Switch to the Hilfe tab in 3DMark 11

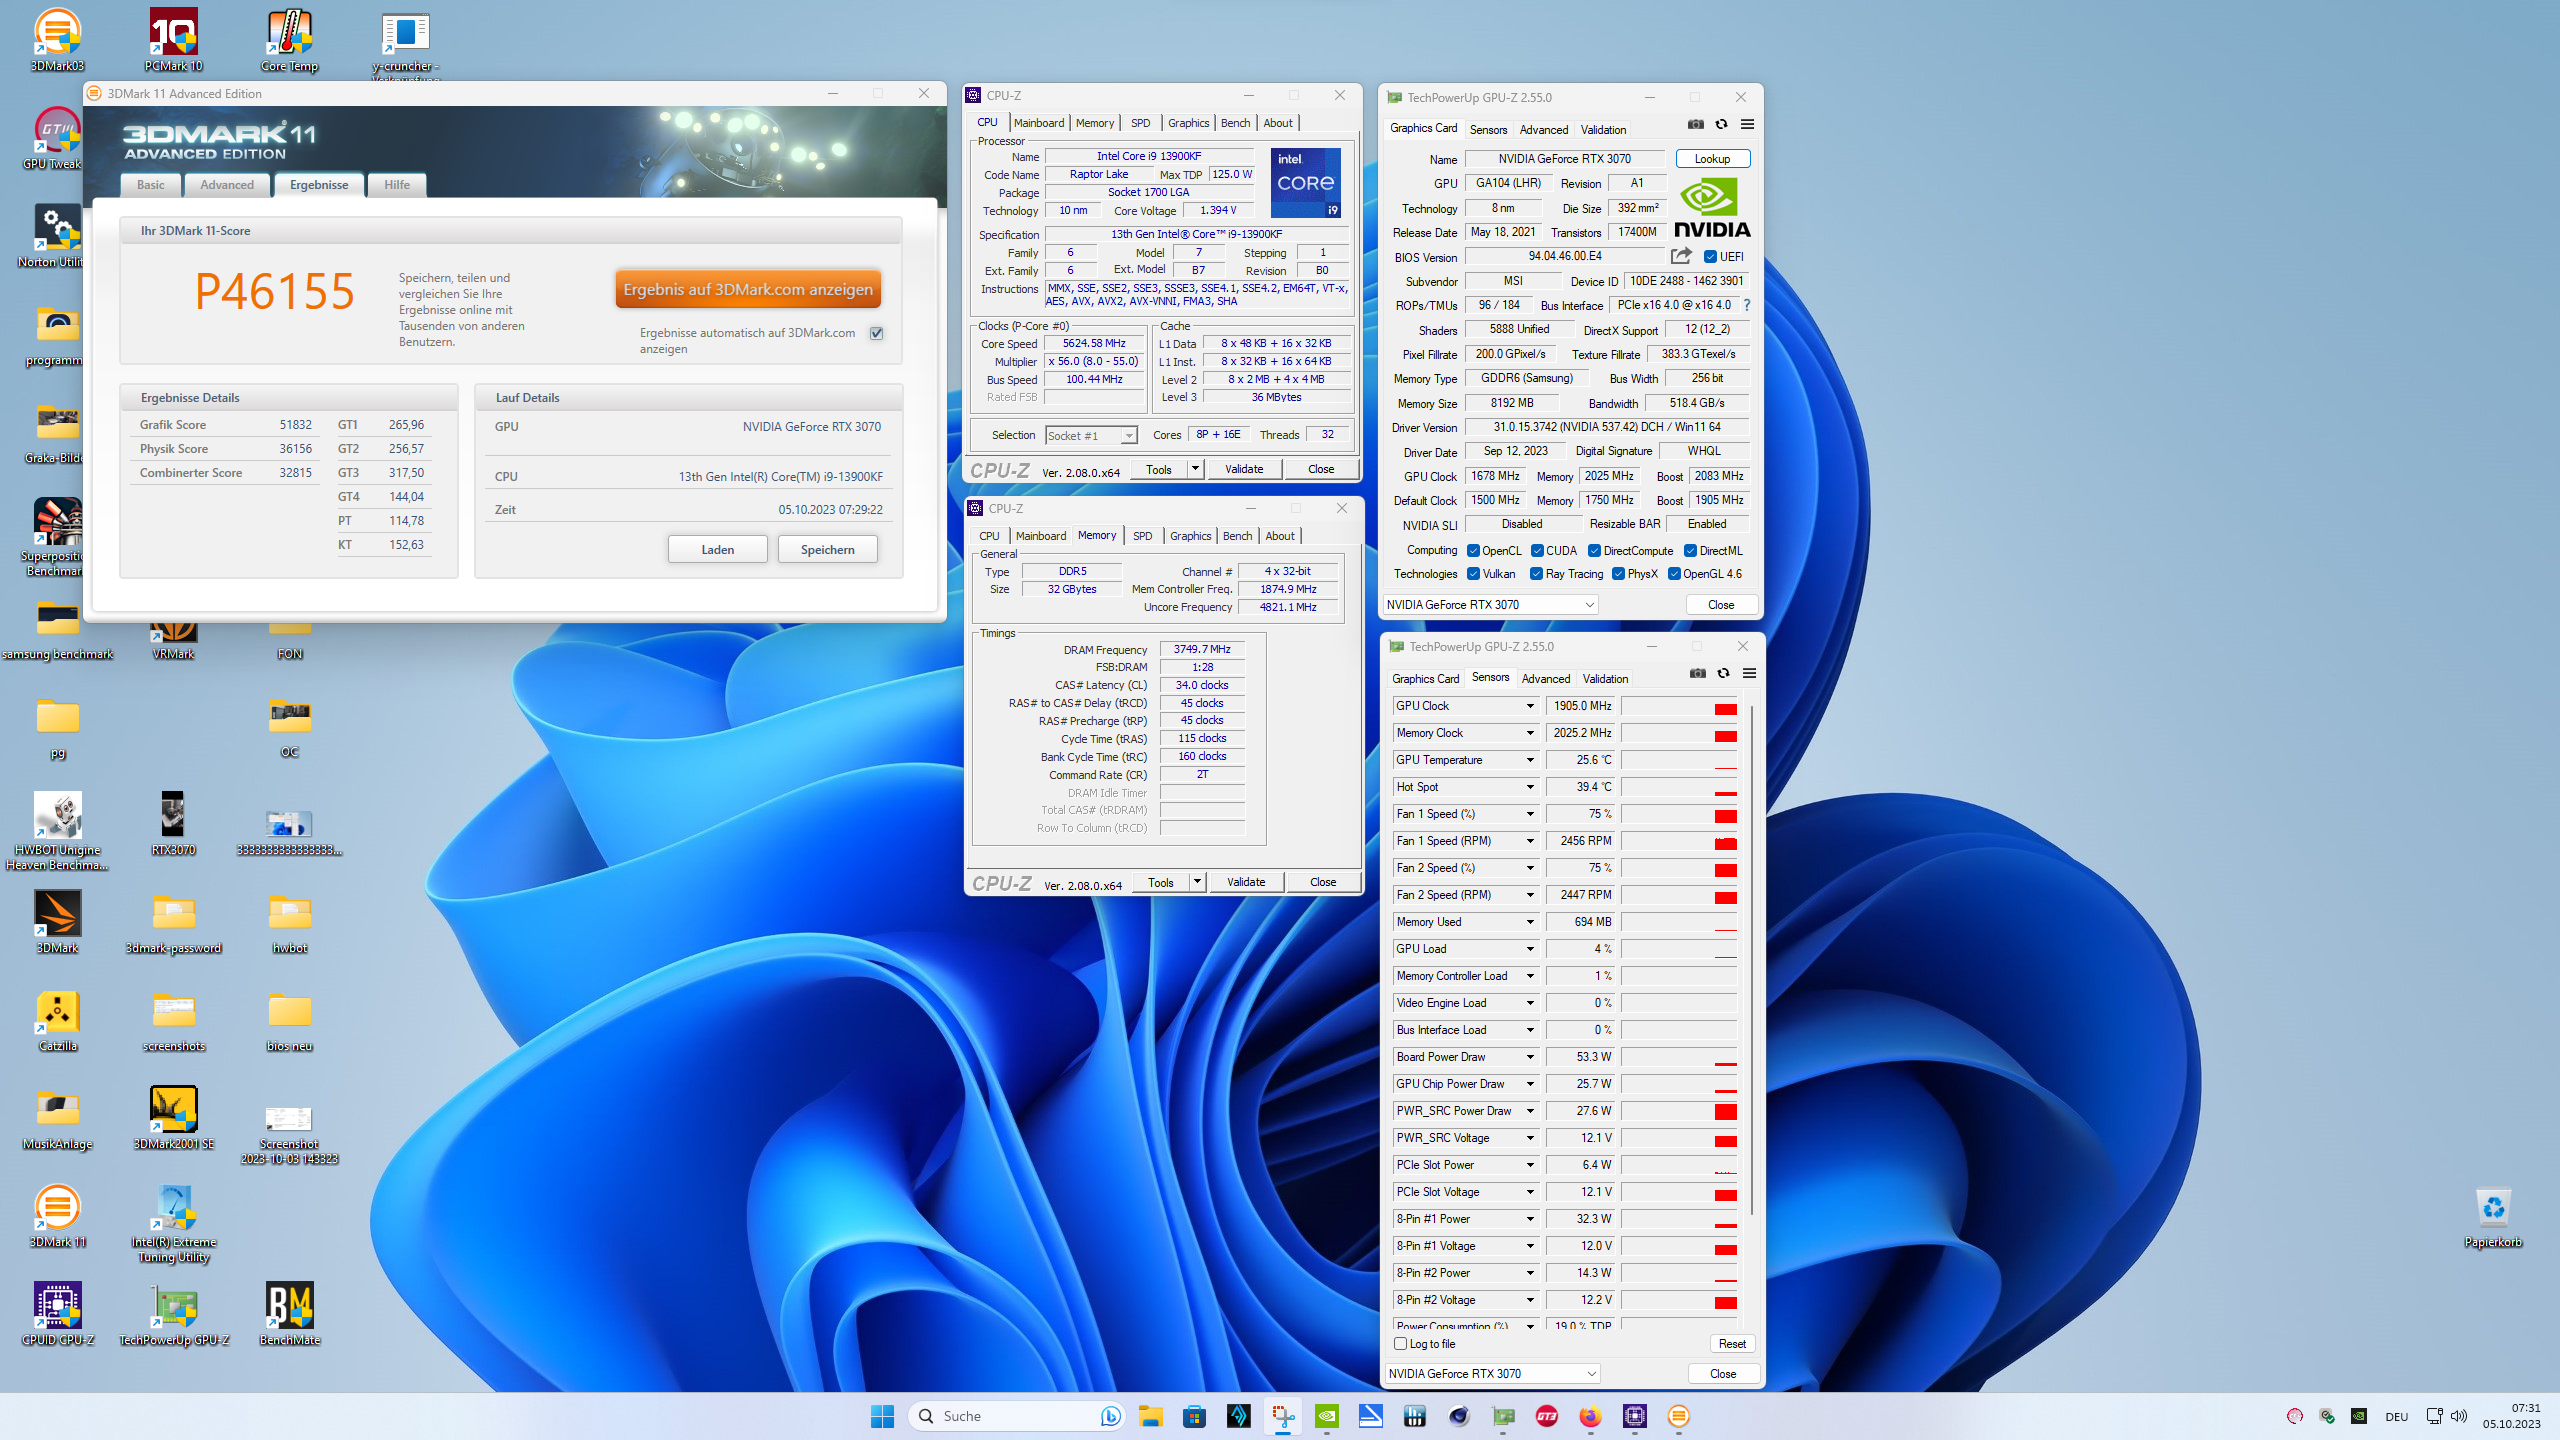(397, 185)
